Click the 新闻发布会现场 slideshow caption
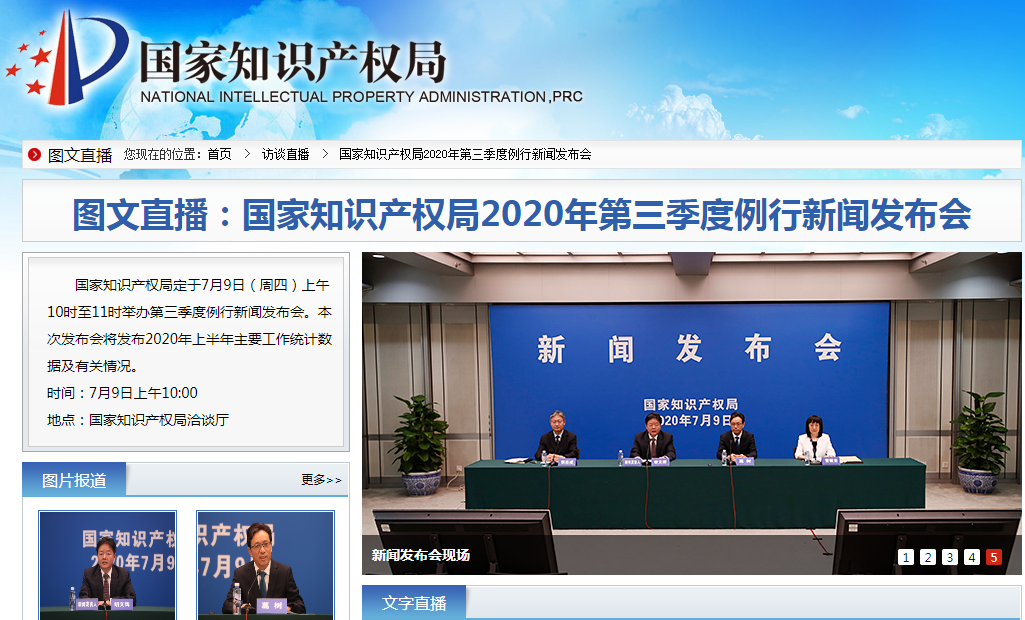Viewport: 1025px width, 620px height. click(x=420, y=555)
